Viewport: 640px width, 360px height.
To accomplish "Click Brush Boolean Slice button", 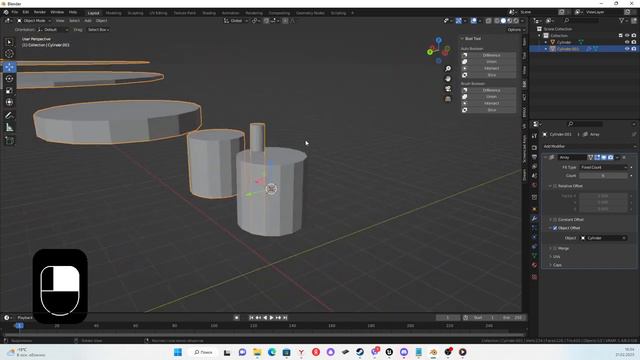I will click(488, 110).
